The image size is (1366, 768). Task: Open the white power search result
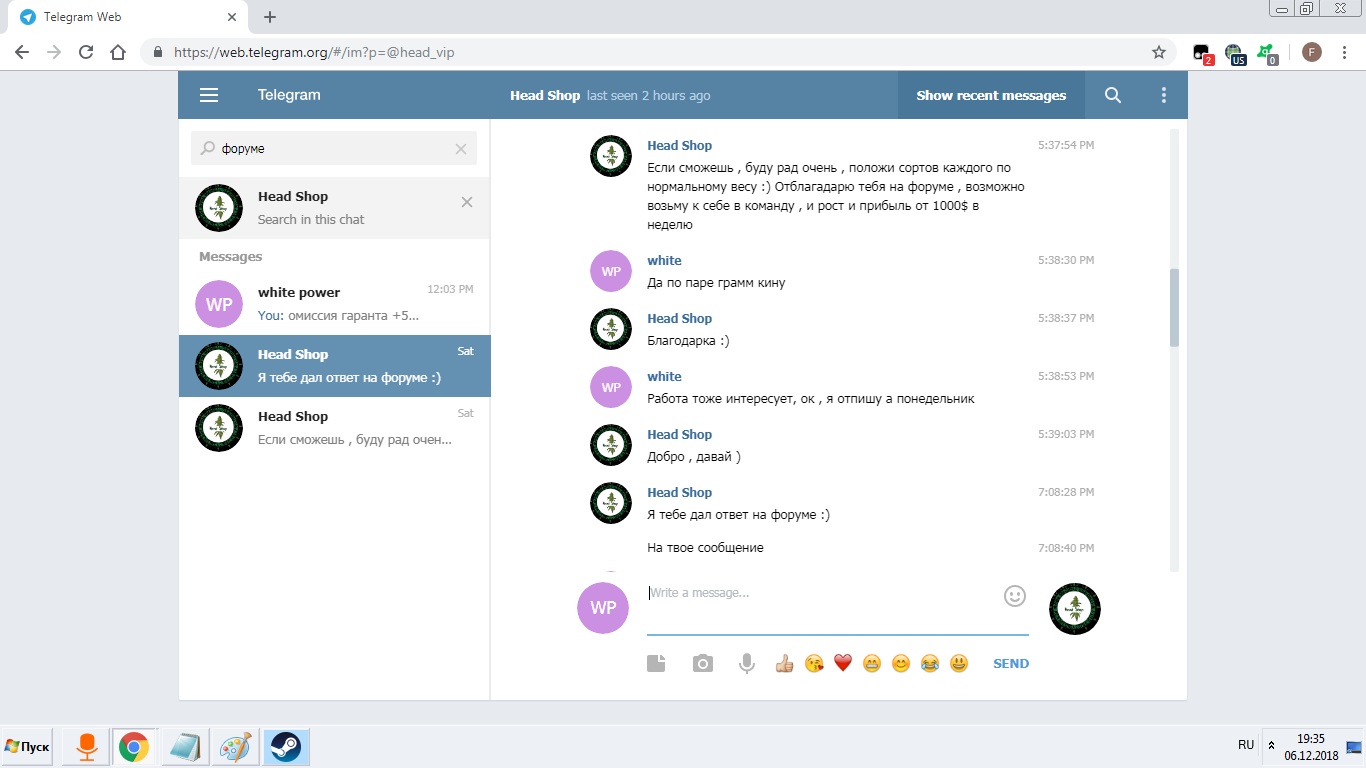pyautogui.click(x=334, y=304)
